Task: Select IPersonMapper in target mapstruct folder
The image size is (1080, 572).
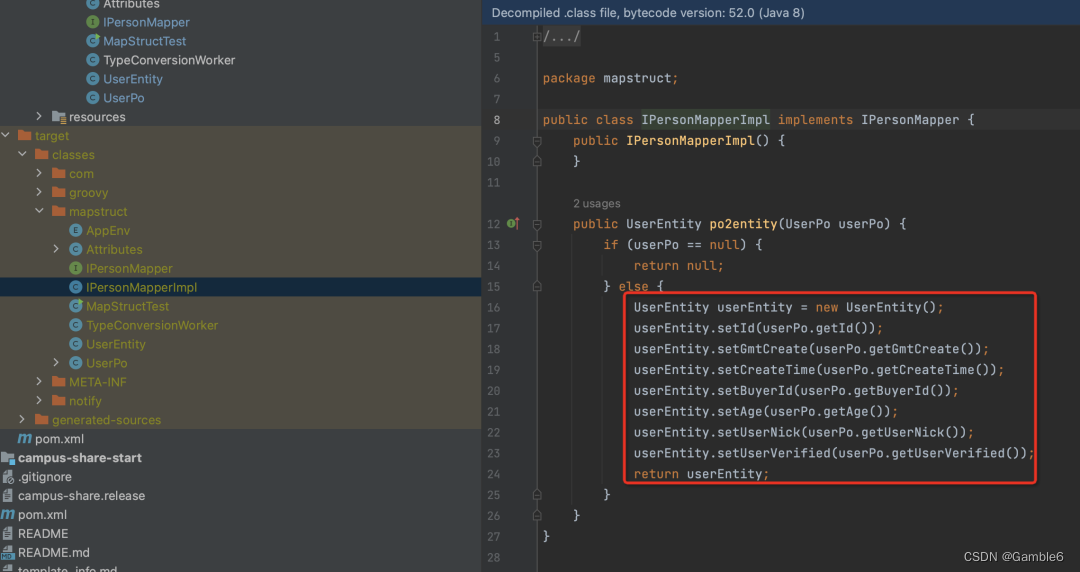Action: click(129, 268)
